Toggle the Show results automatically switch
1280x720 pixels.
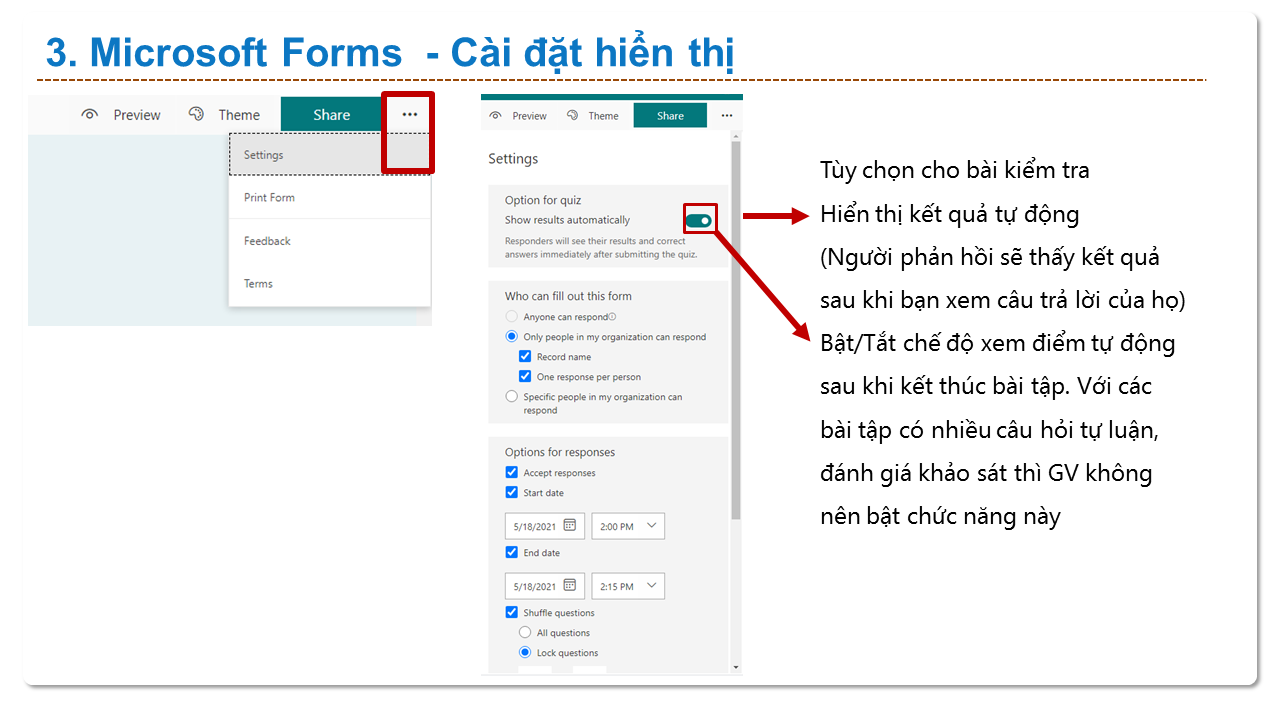(699, 220)
